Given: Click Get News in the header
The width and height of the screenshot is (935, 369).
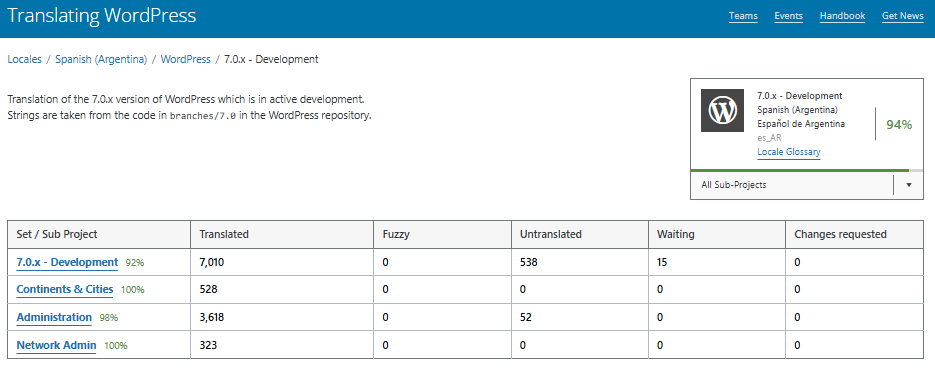Looking at the screenshot, I should point(903,16).
